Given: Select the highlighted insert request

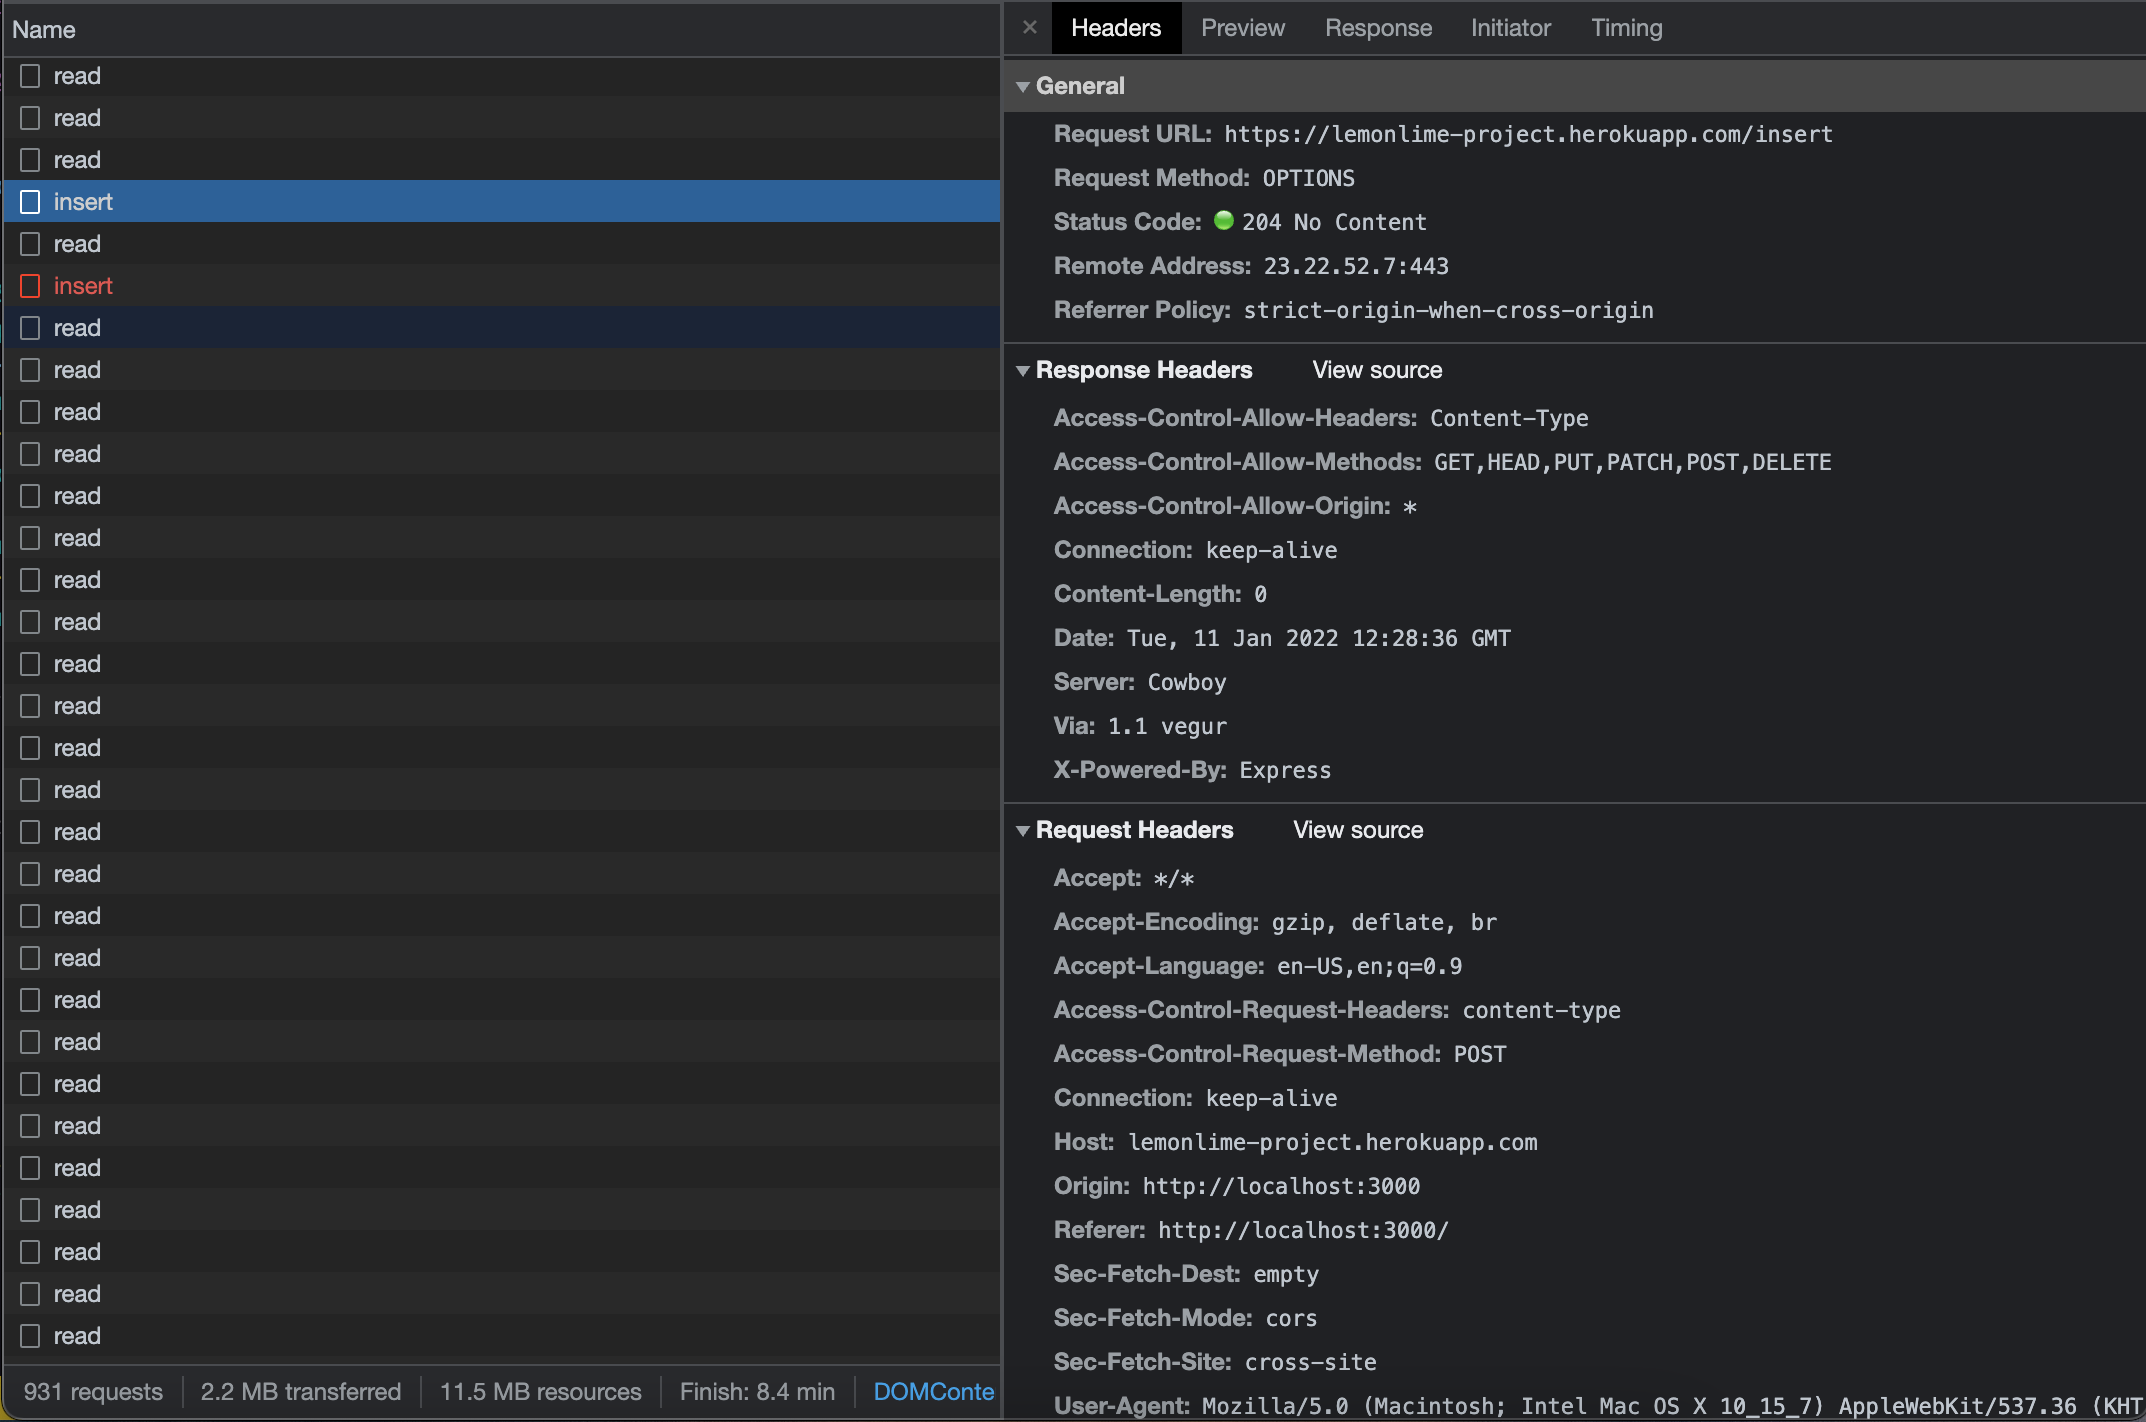Looking at the screenshot, I should (501, 202).
